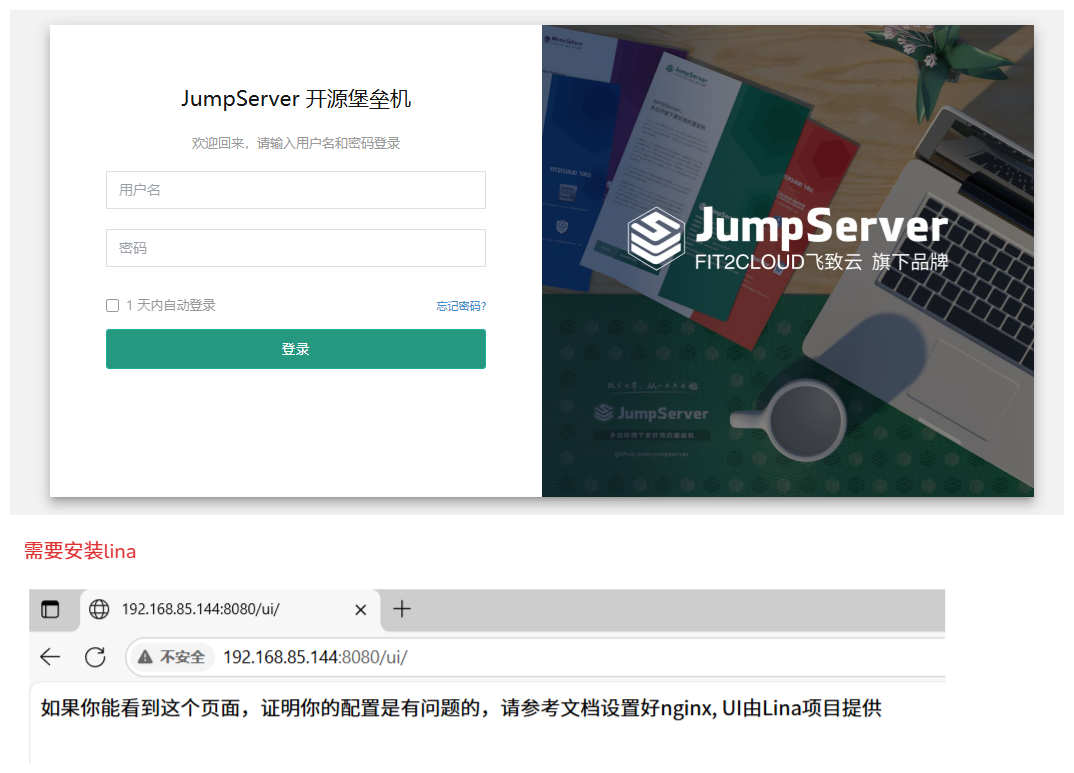This screenshot has height=773, width=1074.
Task: Click the FIT2CLOUD飞致云 旗下品牌 banner text
Action: point(821,262)
